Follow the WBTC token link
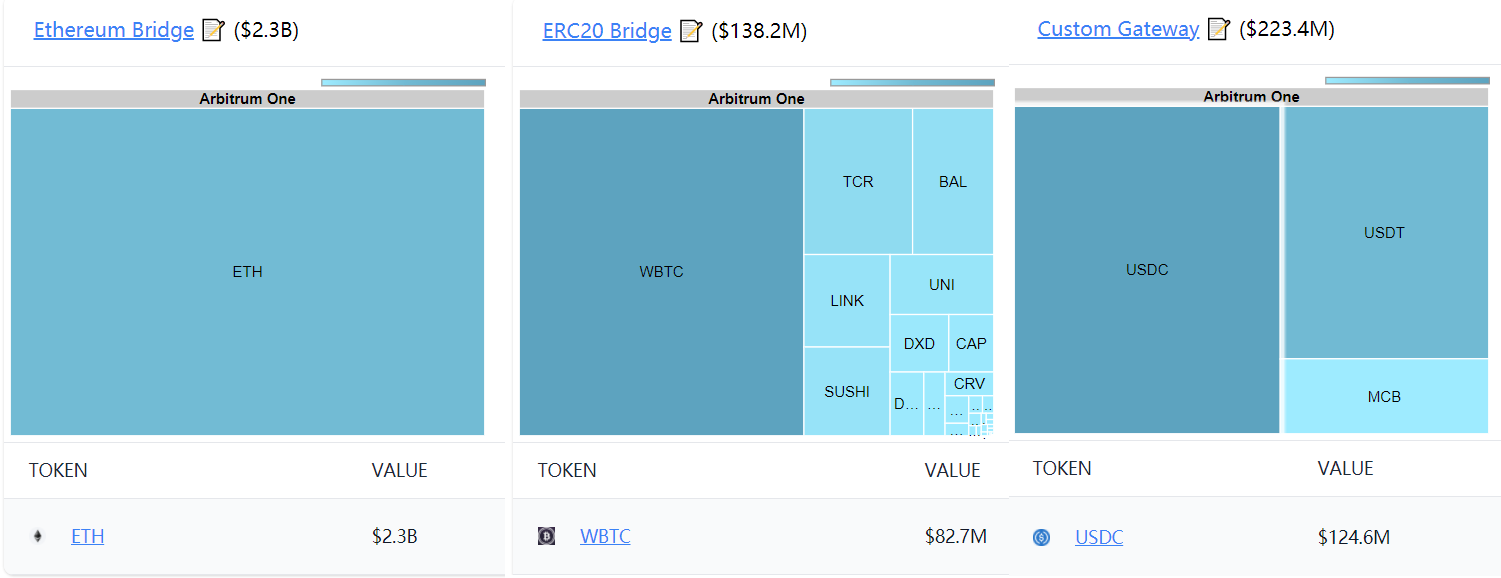1501x578 pixels. click(605, 537)
